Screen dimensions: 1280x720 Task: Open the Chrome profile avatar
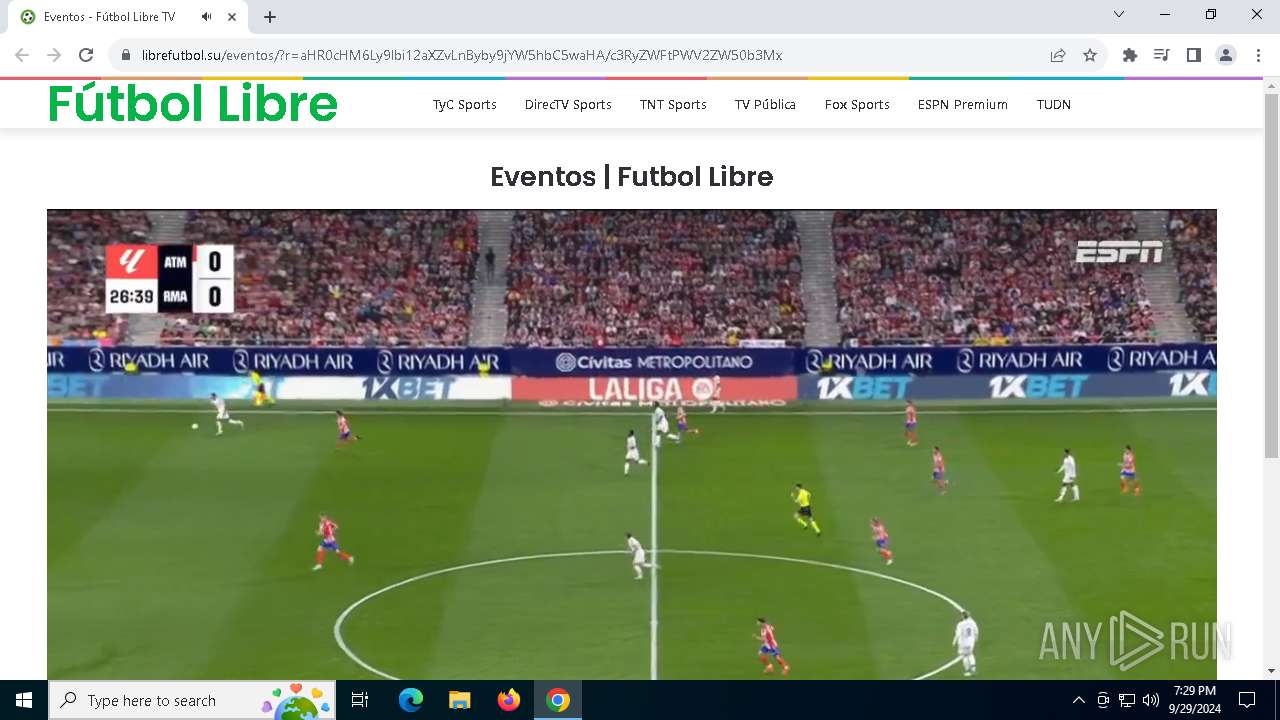(1226, 55)
